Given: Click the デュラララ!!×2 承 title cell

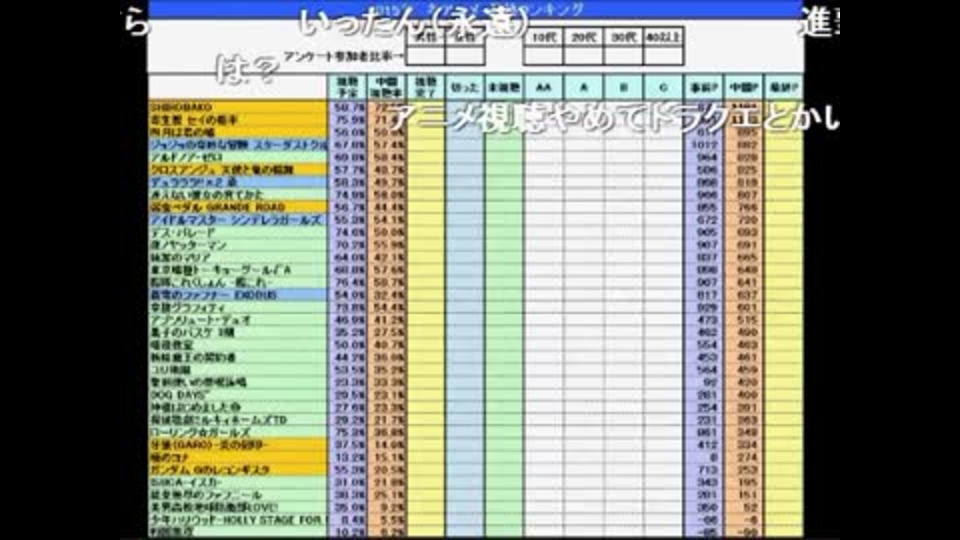Looking at the screenshot, I should (x=238, y=182).
